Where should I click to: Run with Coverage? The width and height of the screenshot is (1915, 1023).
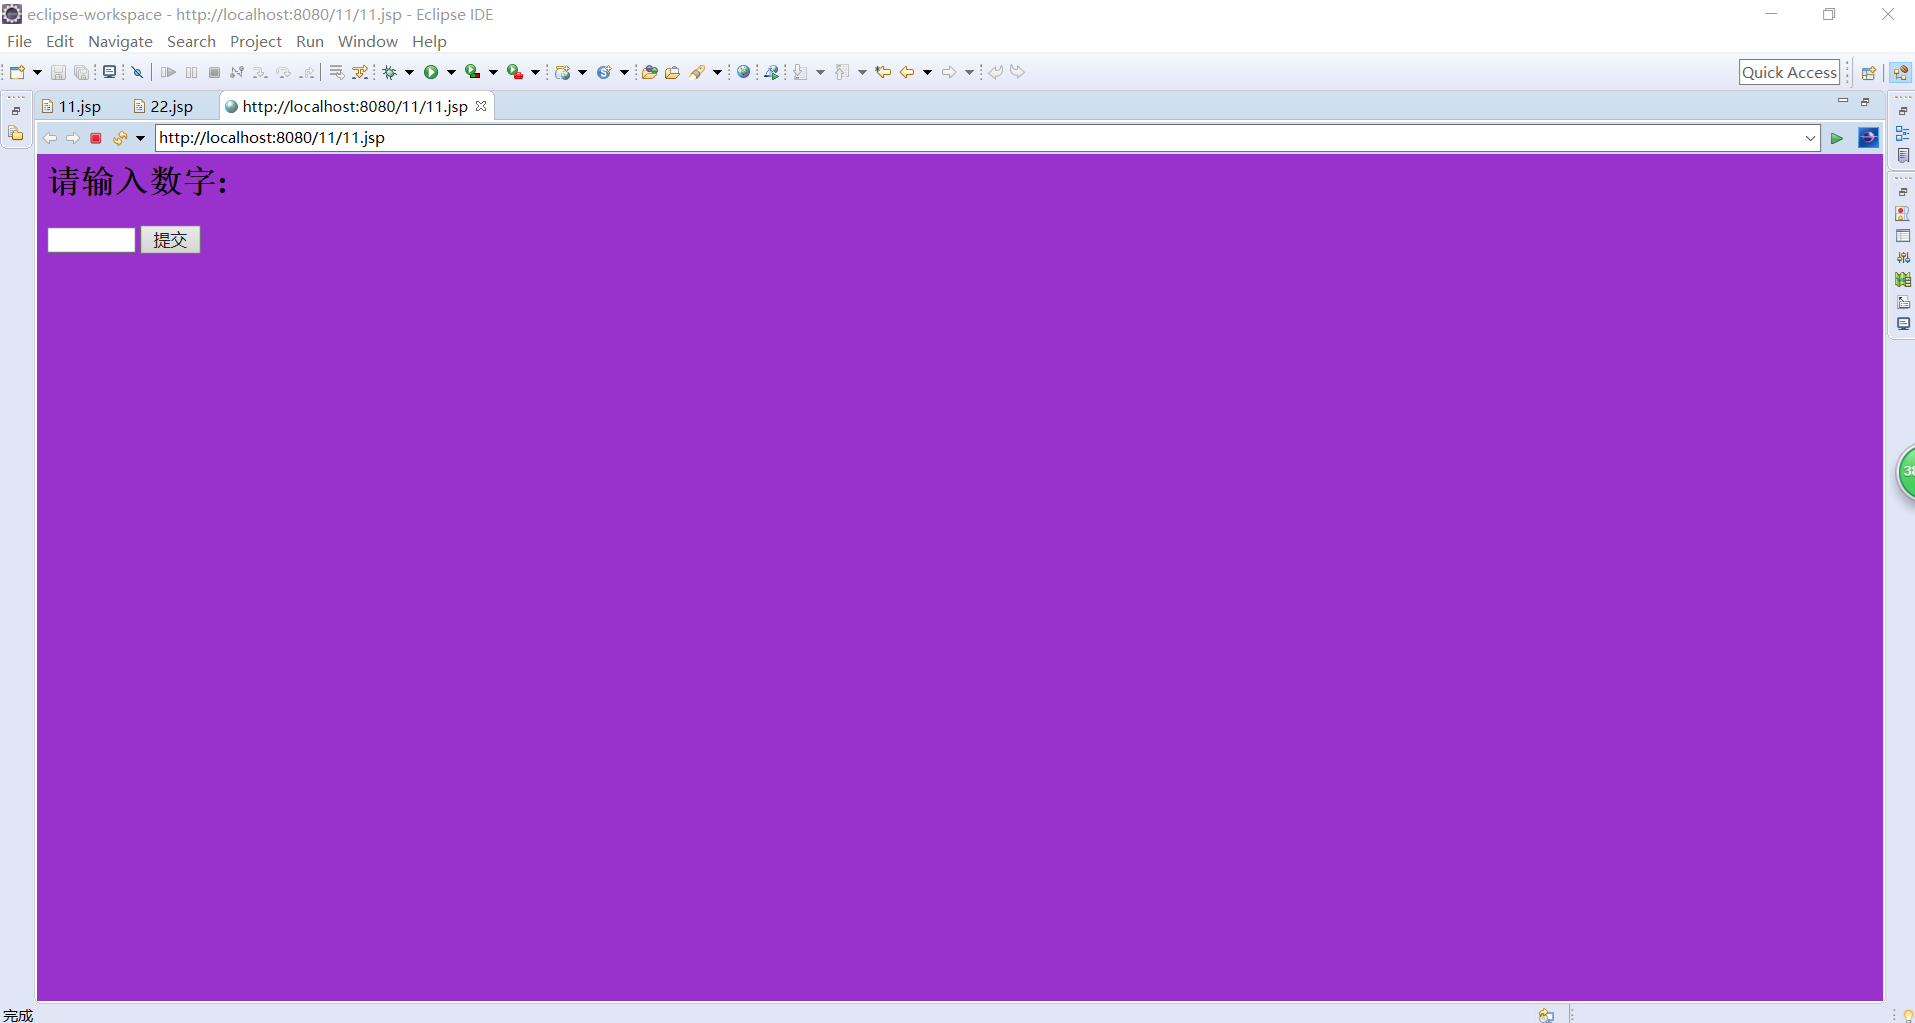(473, 71)
